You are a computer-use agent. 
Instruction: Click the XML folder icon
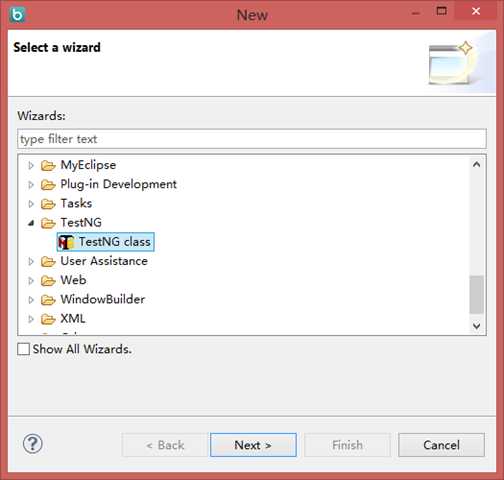(x=48, y=319)
